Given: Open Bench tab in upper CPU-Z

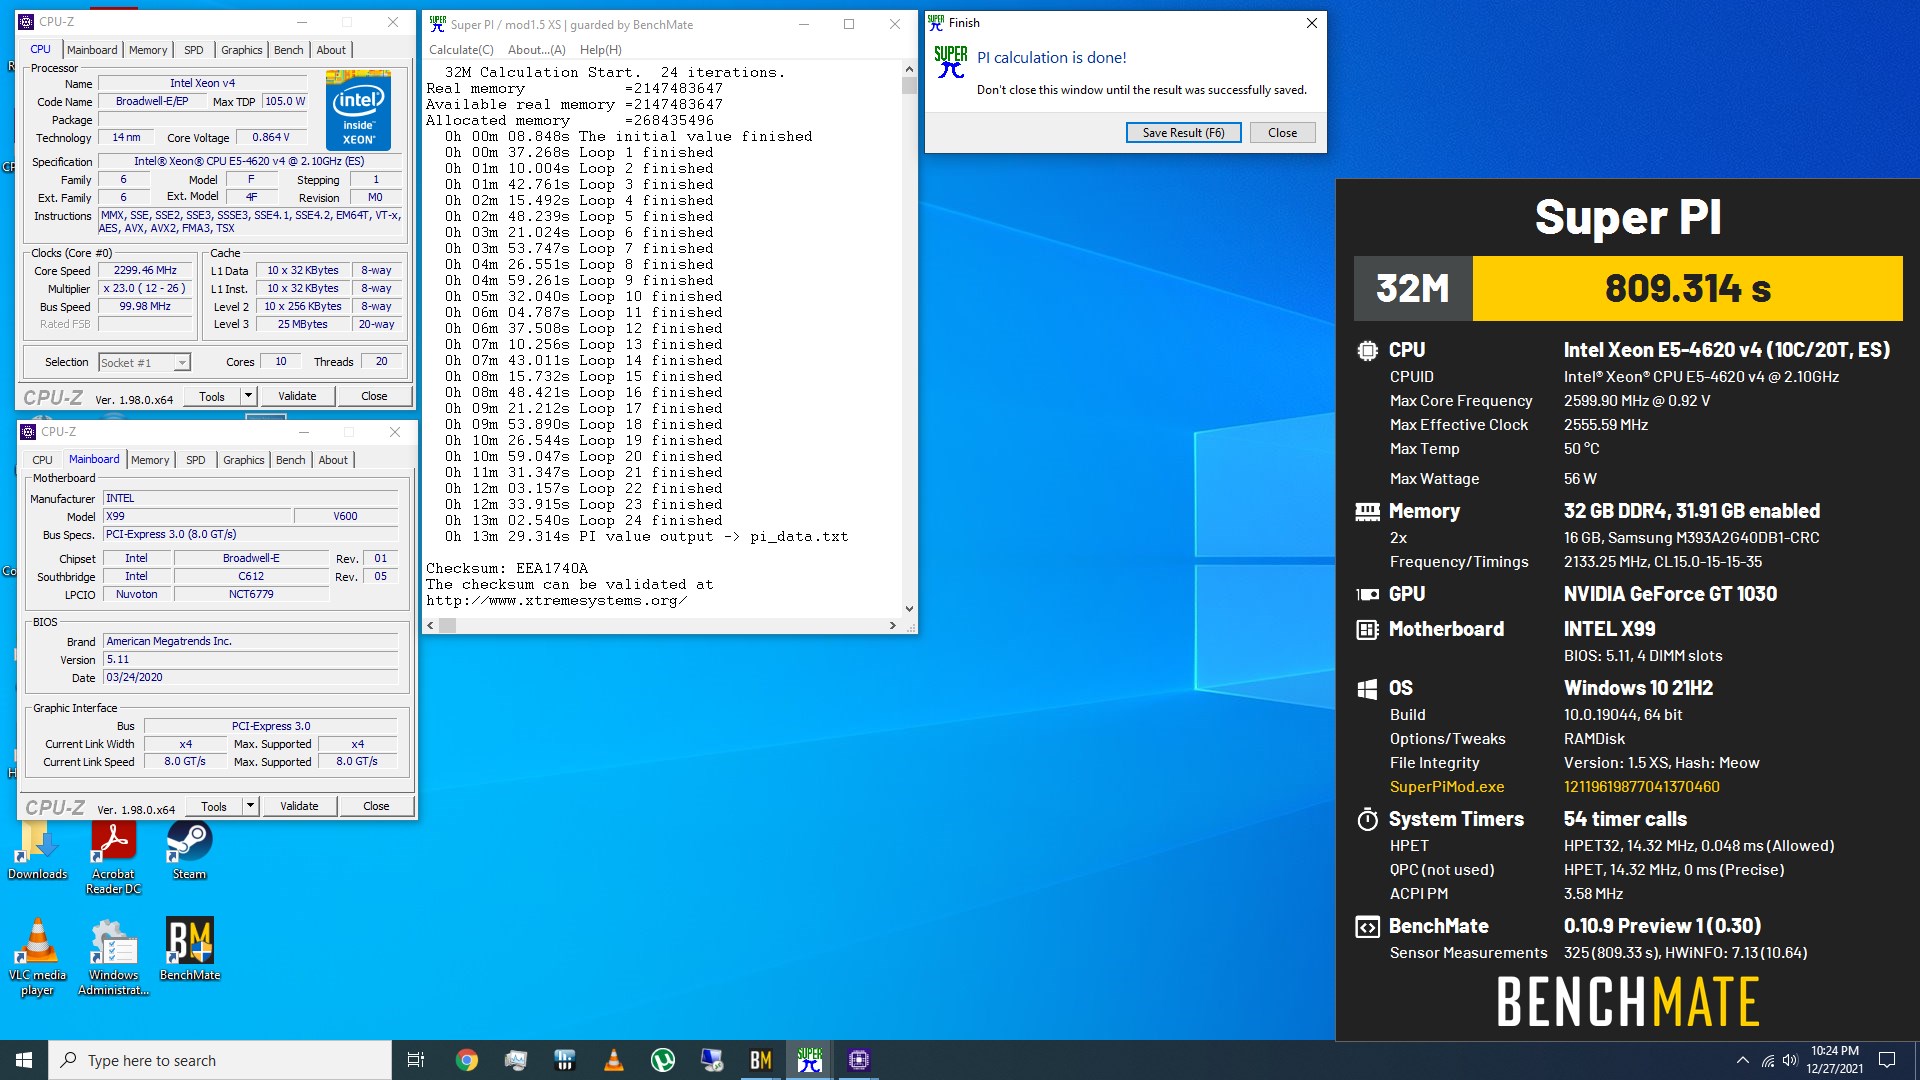Looking at the screenshot, I should (x=288, y=50).
